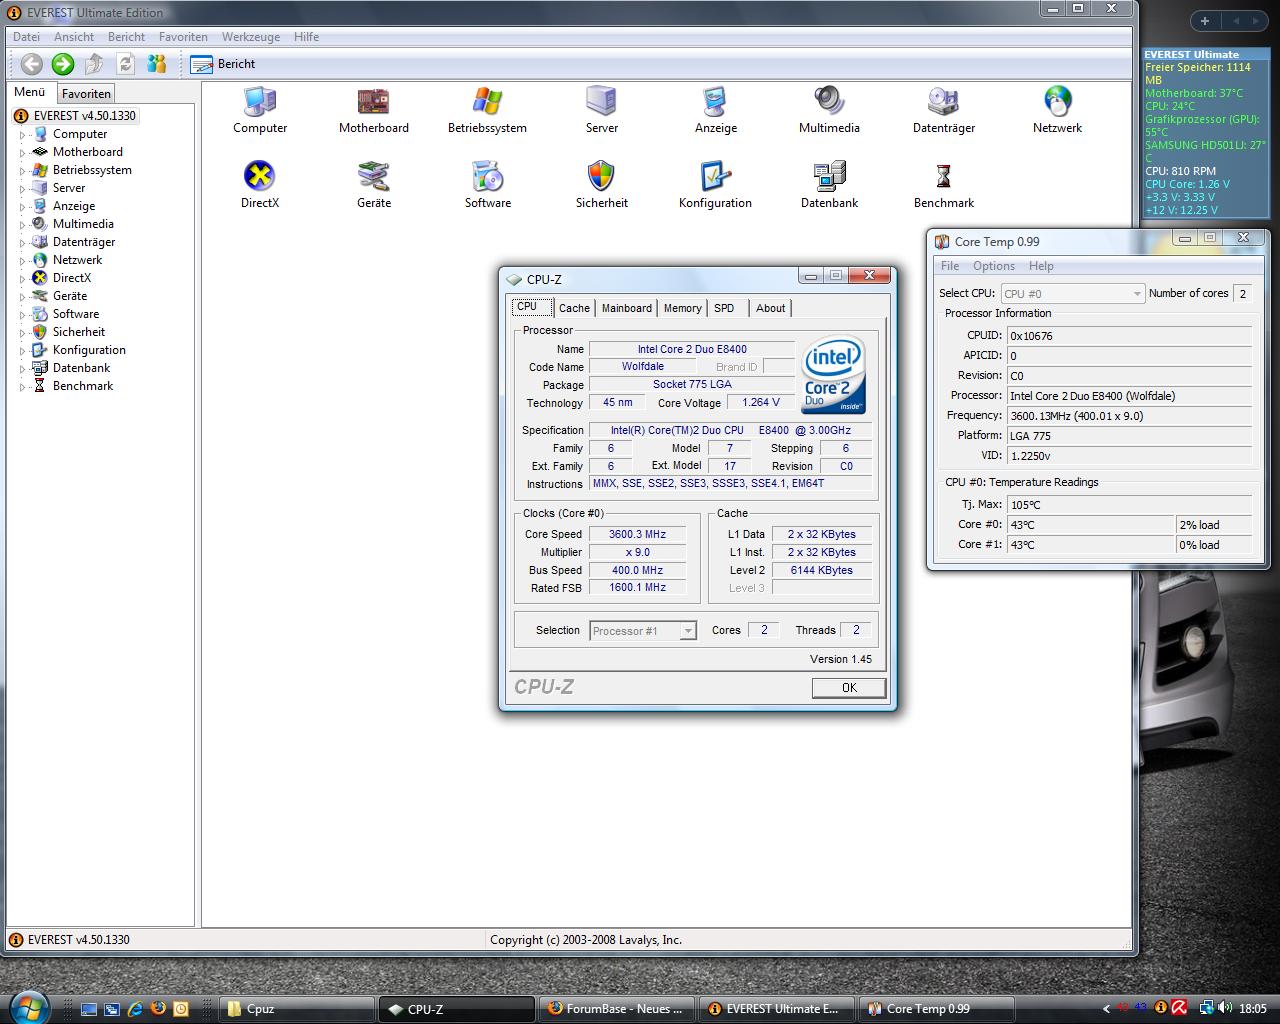Click the Firefox quick launch icon
This screenshot has height=1024, width=1280.
click(x=158, y=1009)
